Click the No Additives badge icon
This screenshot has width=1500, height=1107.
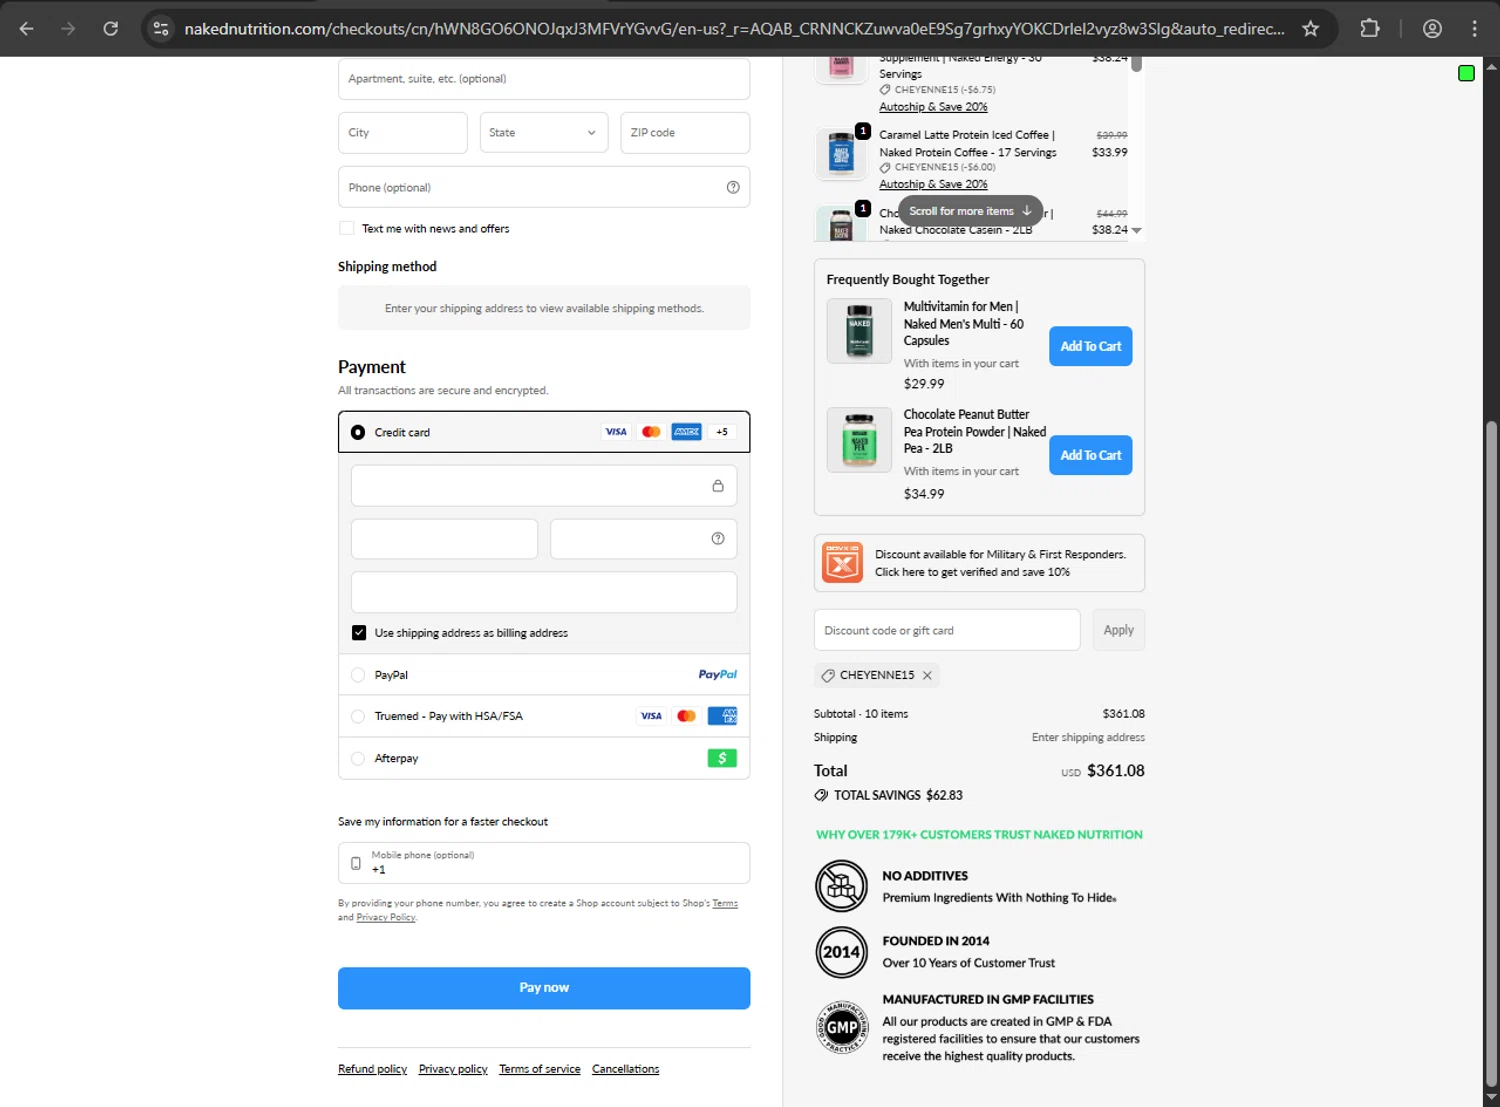(x=841, y=886)
